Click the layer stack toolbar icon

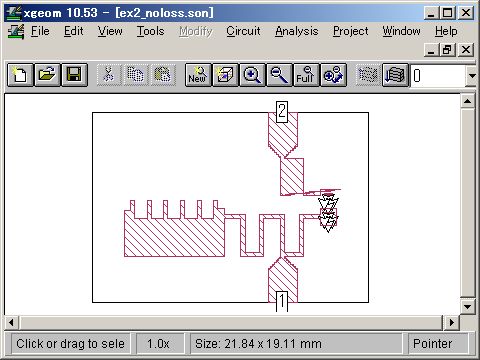395,75
